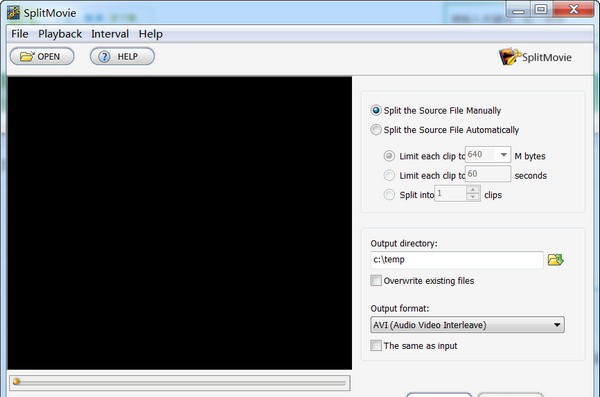Click the Split into clips number field
This screenshot has height=397, width=600.
(451, 193)
